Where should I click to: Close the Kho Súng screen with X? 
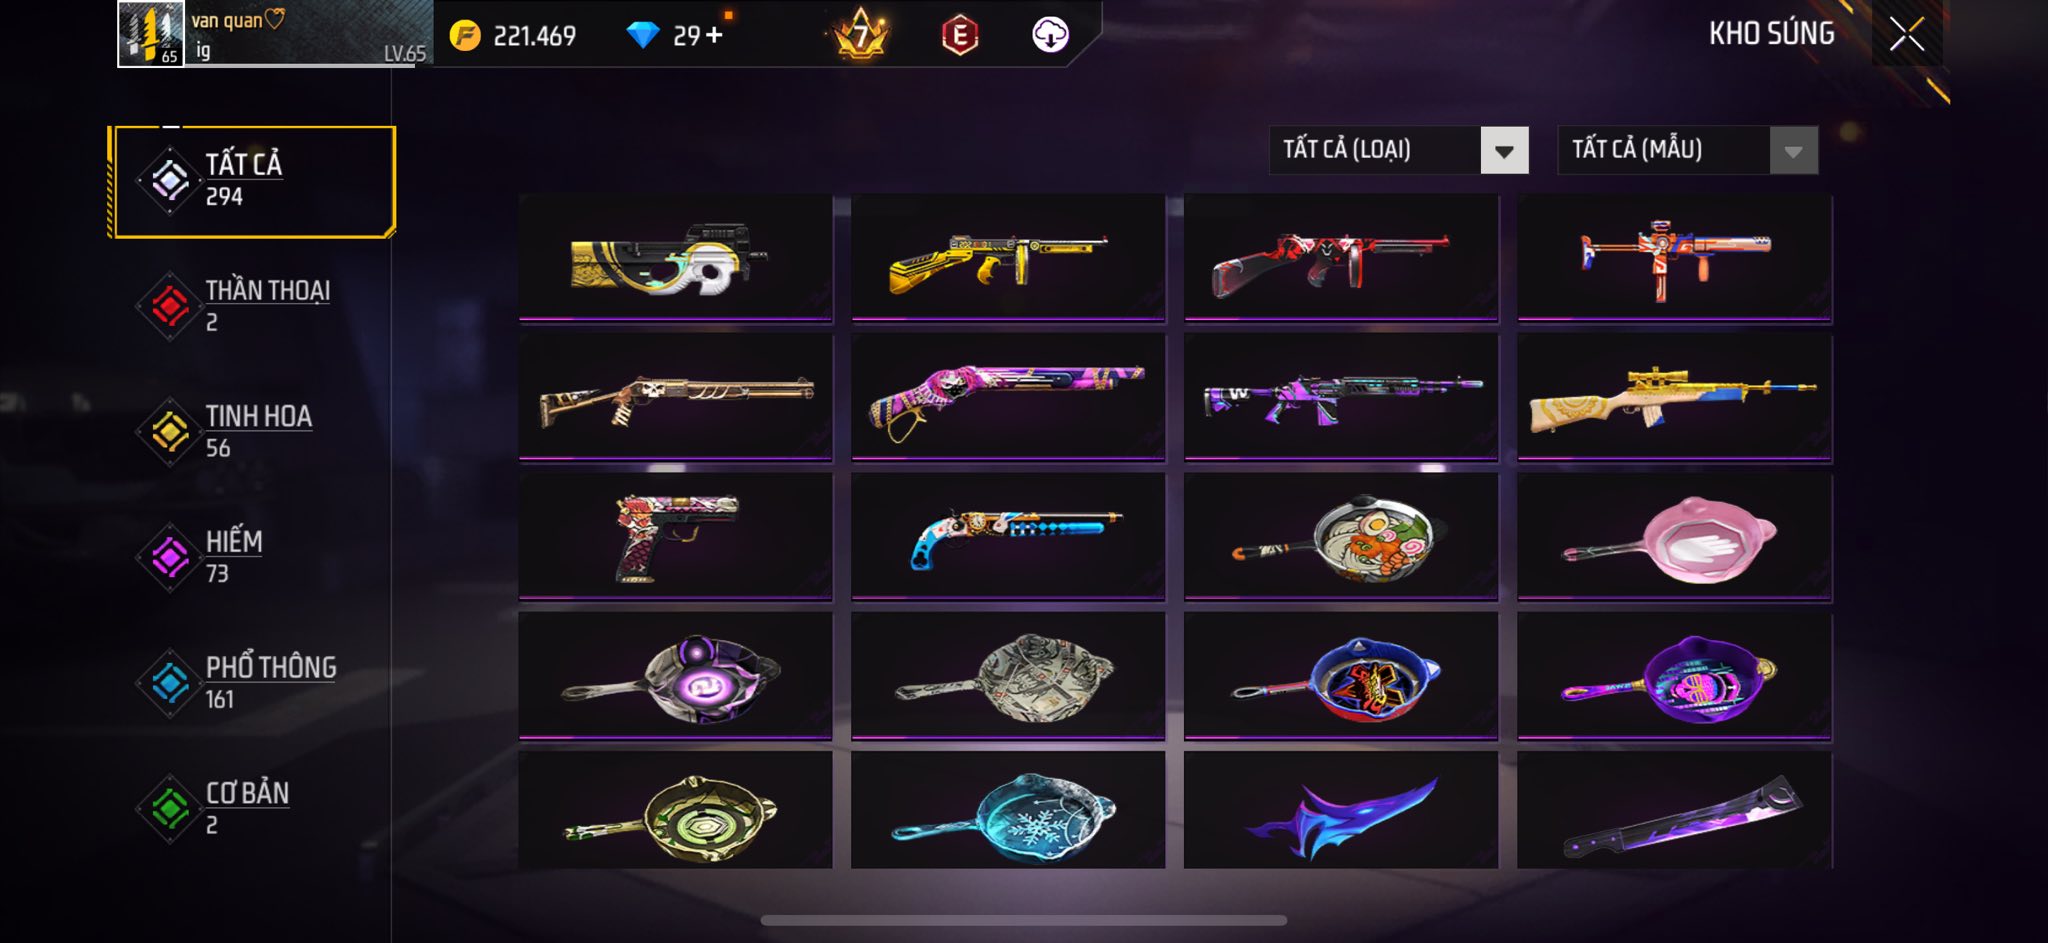(x=1907, y=35)
